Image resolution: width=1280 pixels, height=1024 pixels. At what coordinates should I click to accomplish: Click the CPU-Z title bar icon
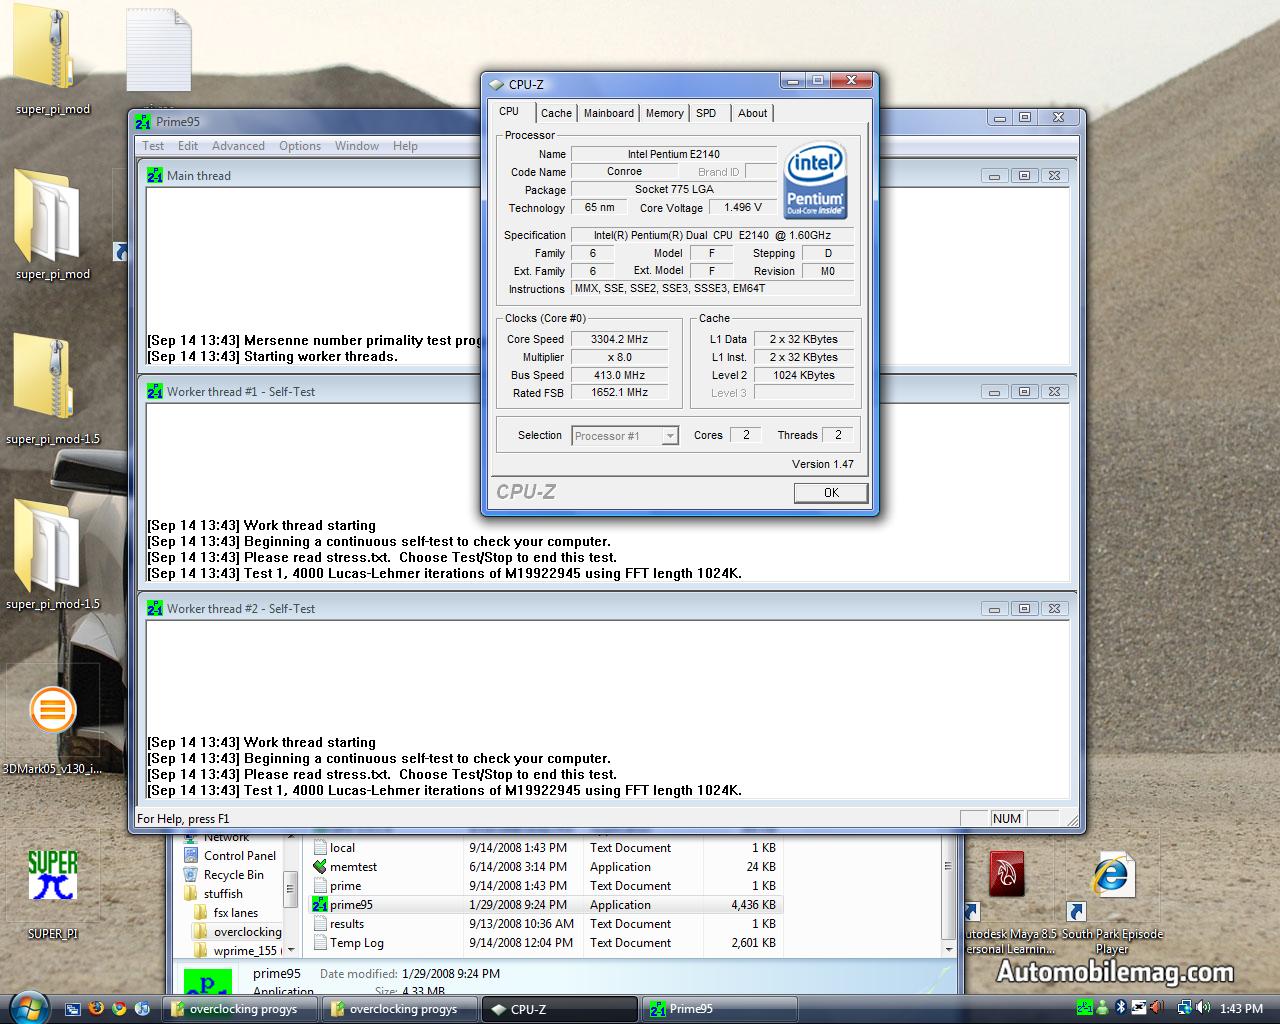(x=497, y=85)
